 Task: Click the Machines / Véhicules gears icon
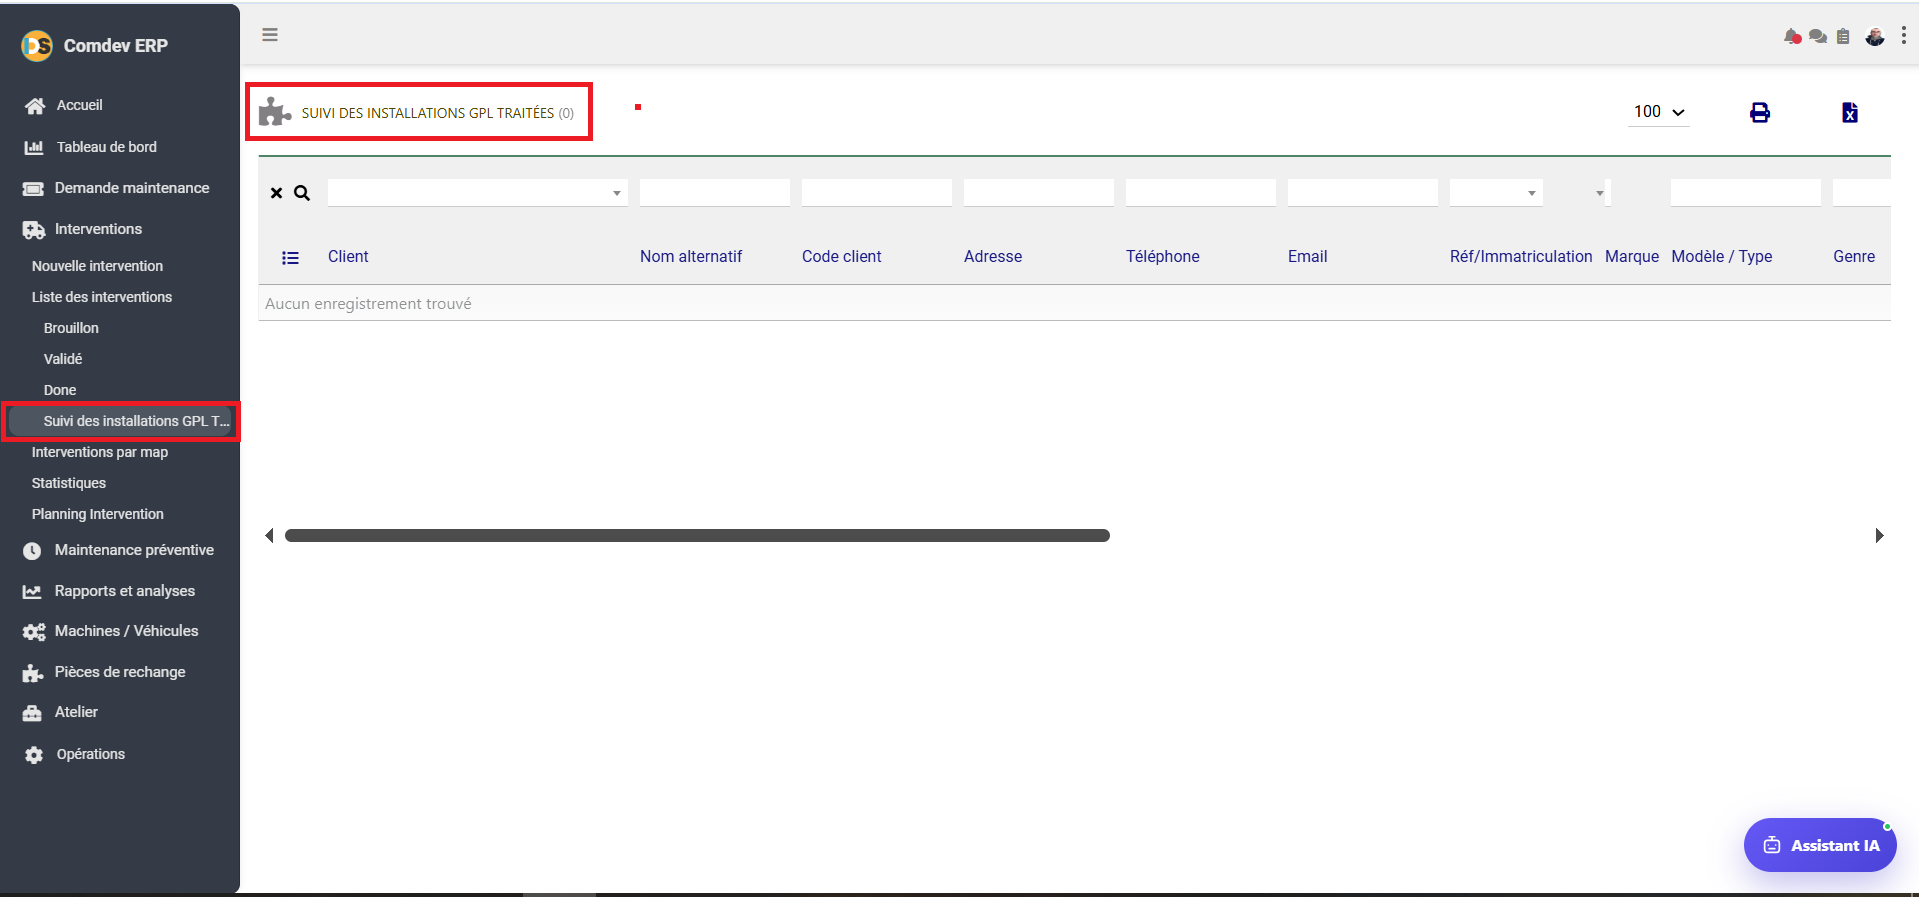click(34, 632)
